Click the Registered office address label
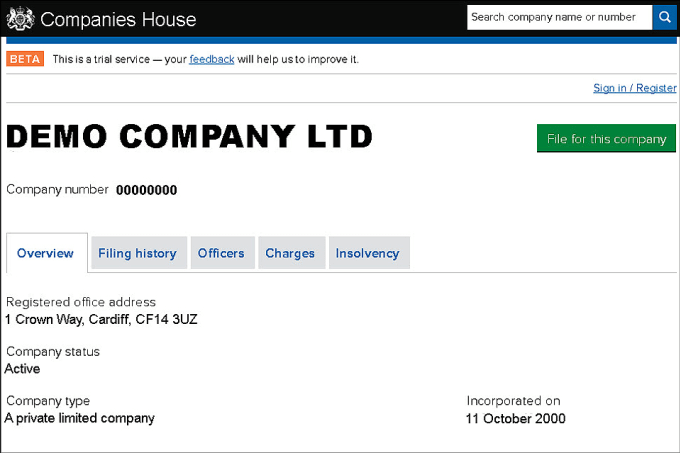Image resolution: width=680 pixels, height=453 pixels. pos(81,302)
